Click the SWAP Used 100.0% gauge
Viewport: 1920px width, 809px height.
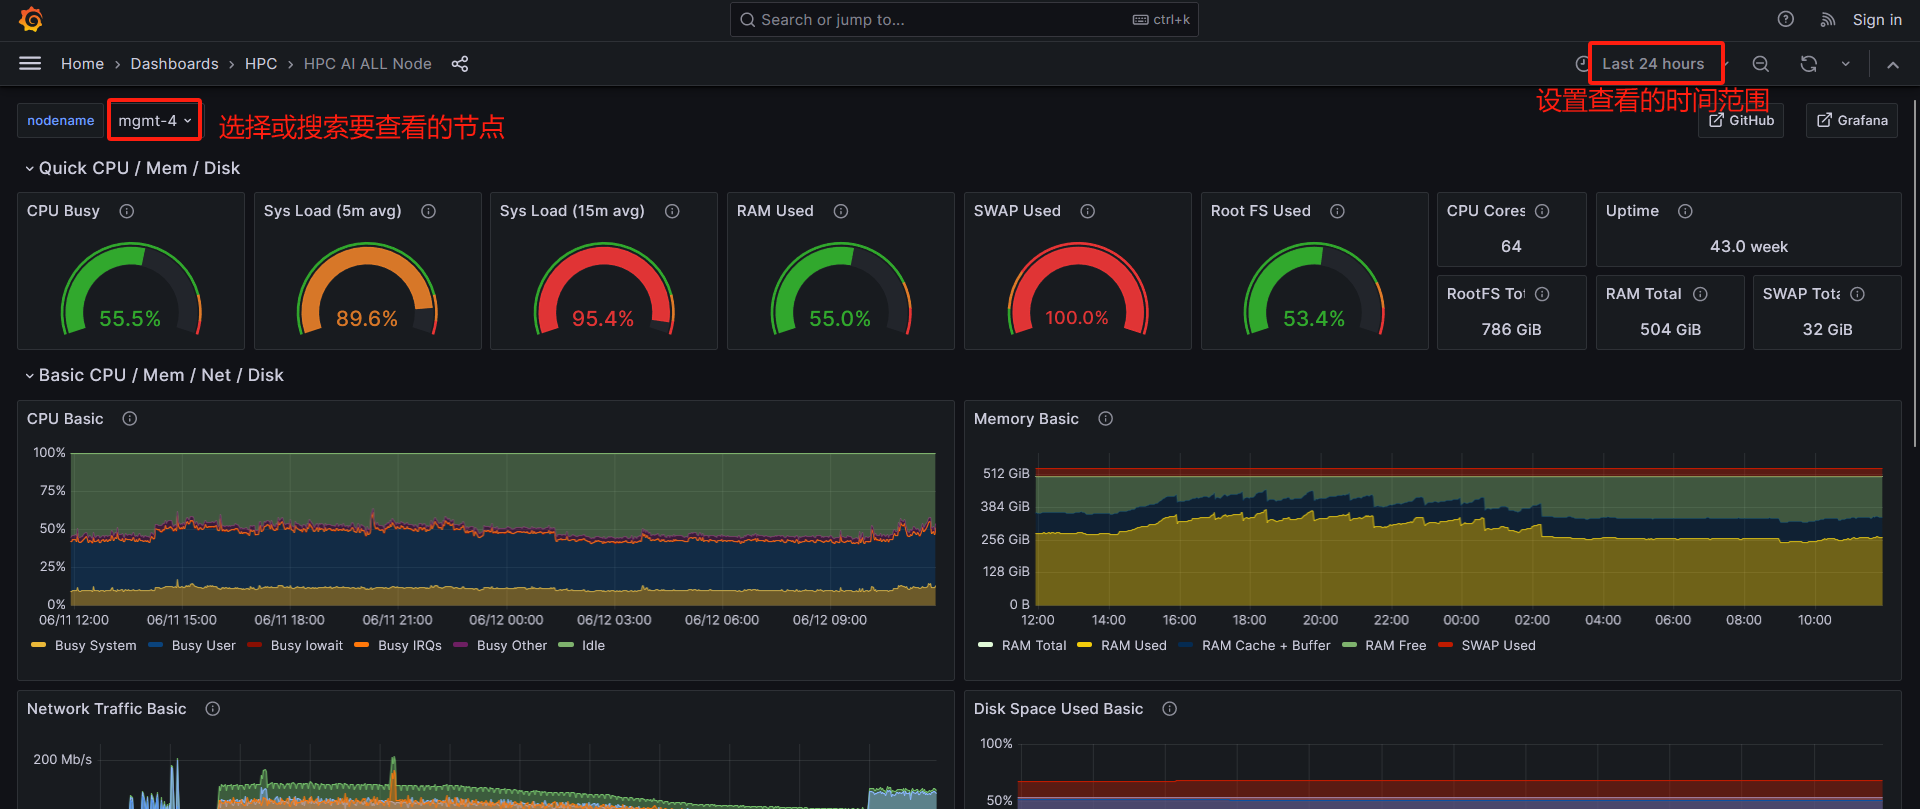click(1077, 290)
